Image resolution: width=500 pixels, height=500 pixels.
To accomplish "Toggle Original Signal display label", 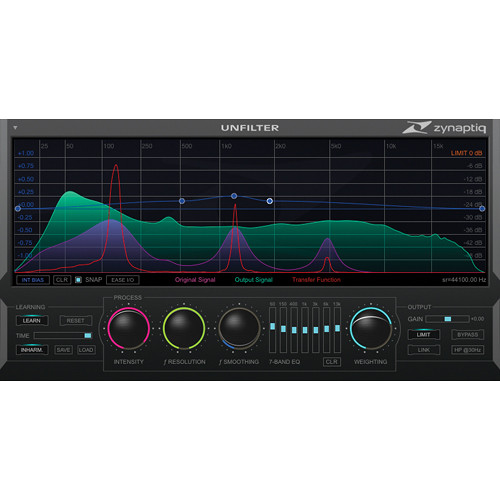I will pos(195,280).
